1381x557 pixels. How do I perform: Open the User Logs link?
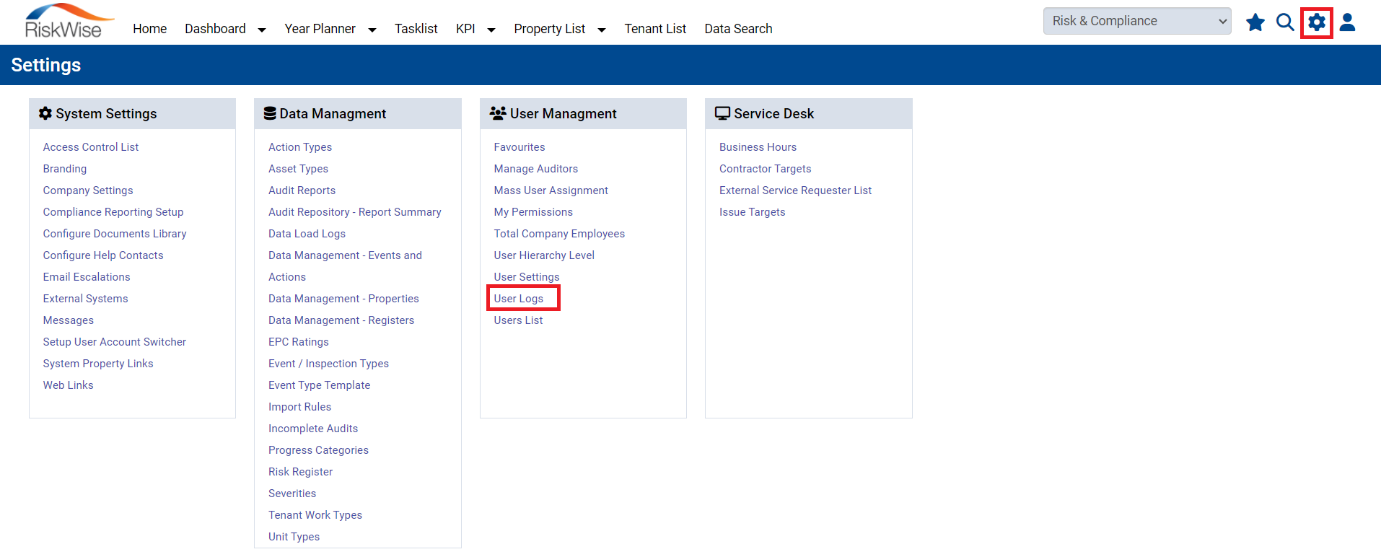pyautogui.click(x=519, y=299)
